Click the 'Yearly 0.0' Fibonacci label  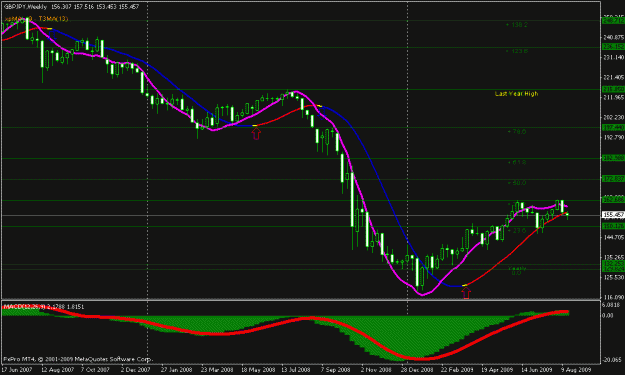[x=517, y=271]
